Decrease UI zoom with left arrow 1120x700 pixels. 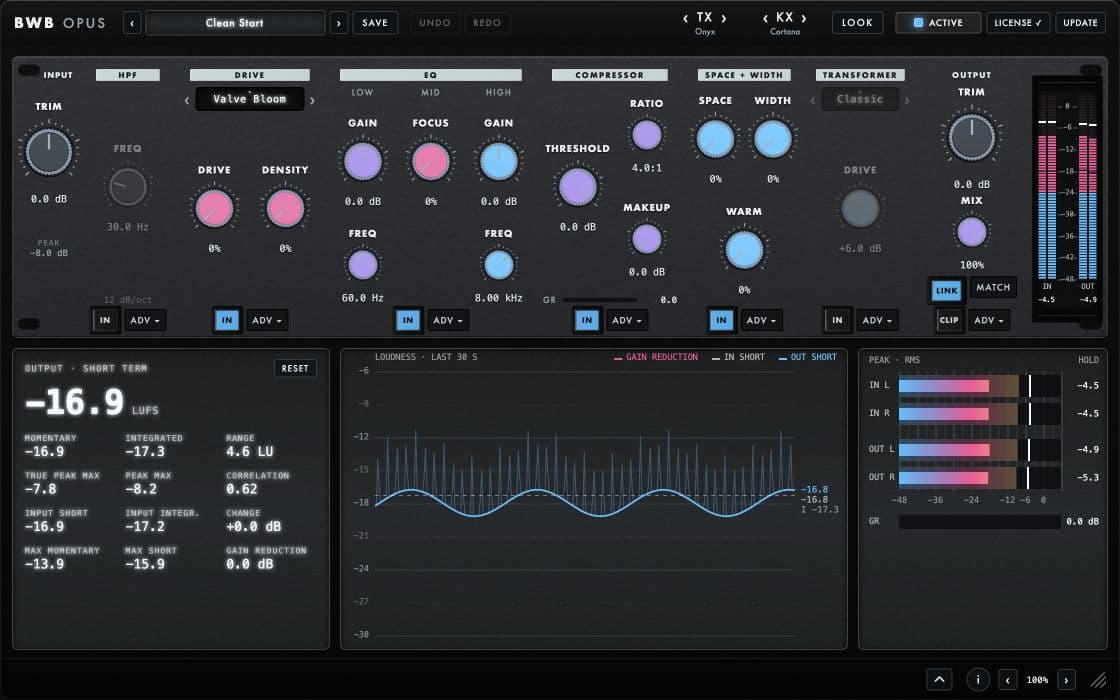1008,680
